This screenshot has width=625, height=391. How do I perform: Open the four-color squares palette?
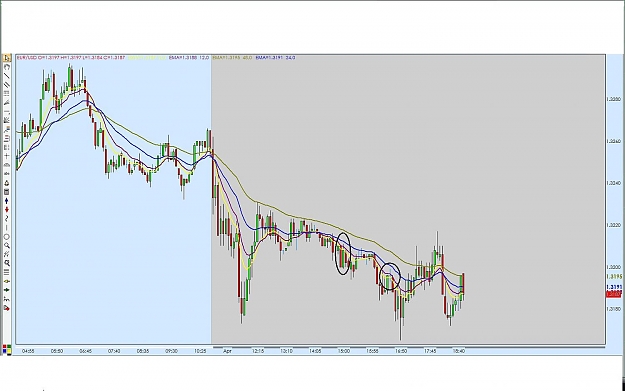point(6,349)
